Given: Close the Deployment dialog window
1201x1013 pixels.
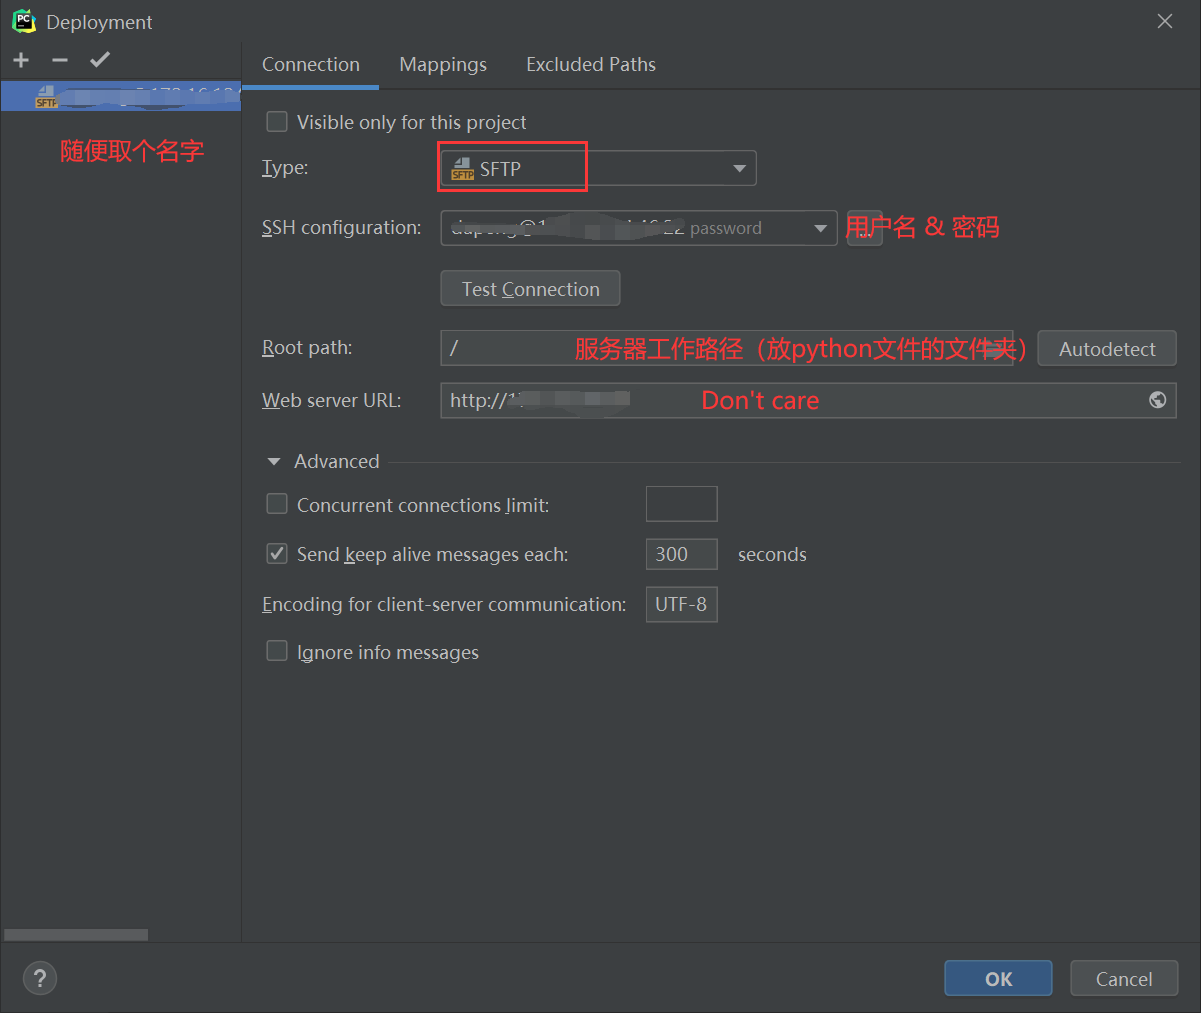Looking at the screenshot, I should (x=1165, y=21).
